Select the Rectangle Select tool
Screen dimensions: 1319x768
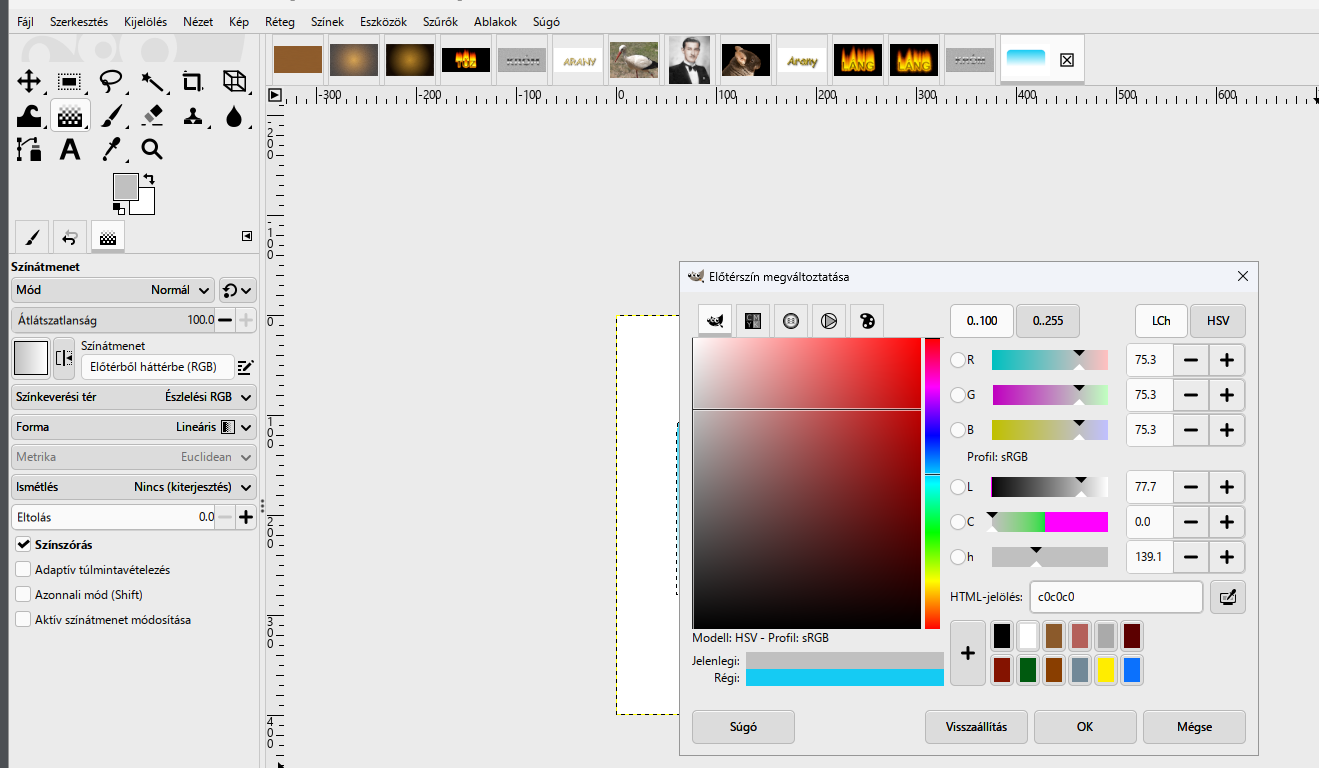pyautogui.click(x=69, y=82)
